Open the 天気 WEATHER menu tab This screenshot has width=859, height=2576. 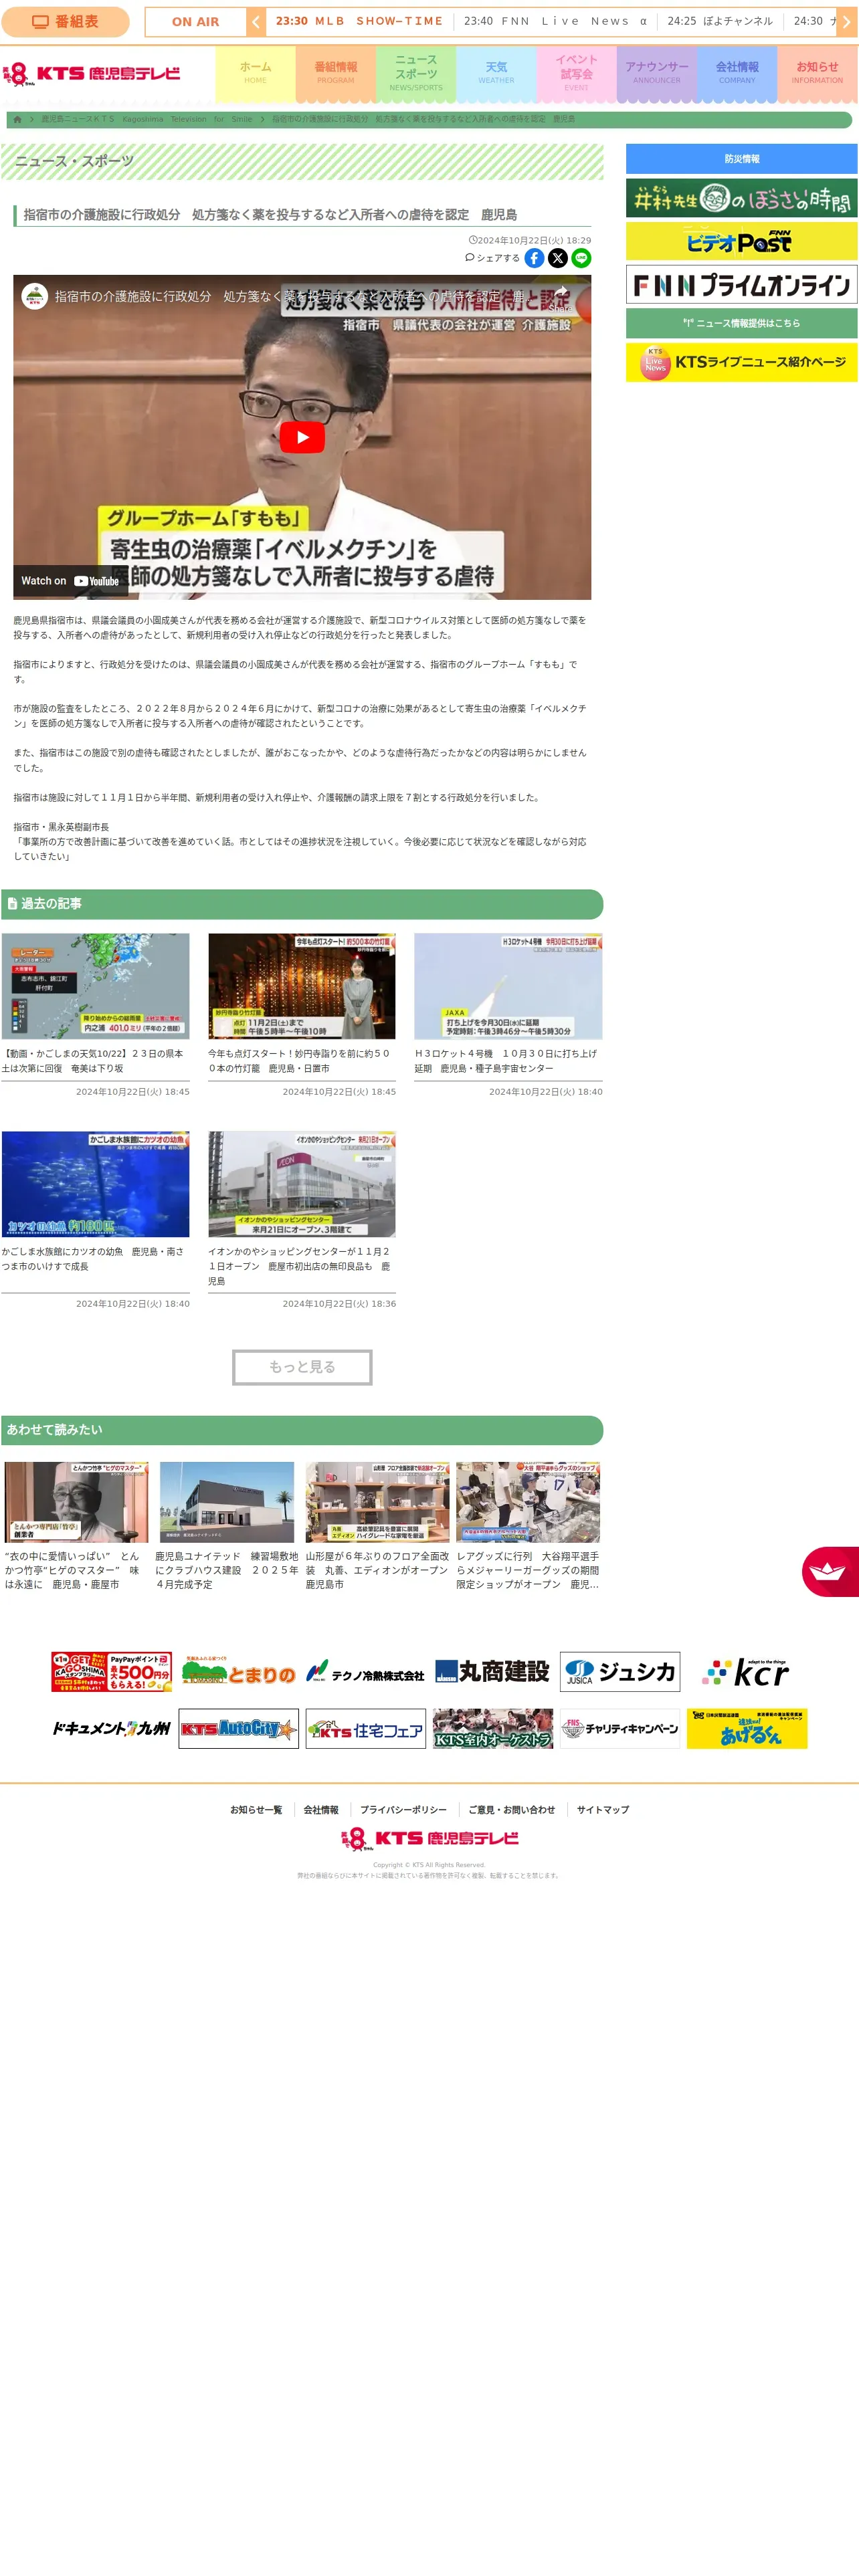[x=496, y=73]
